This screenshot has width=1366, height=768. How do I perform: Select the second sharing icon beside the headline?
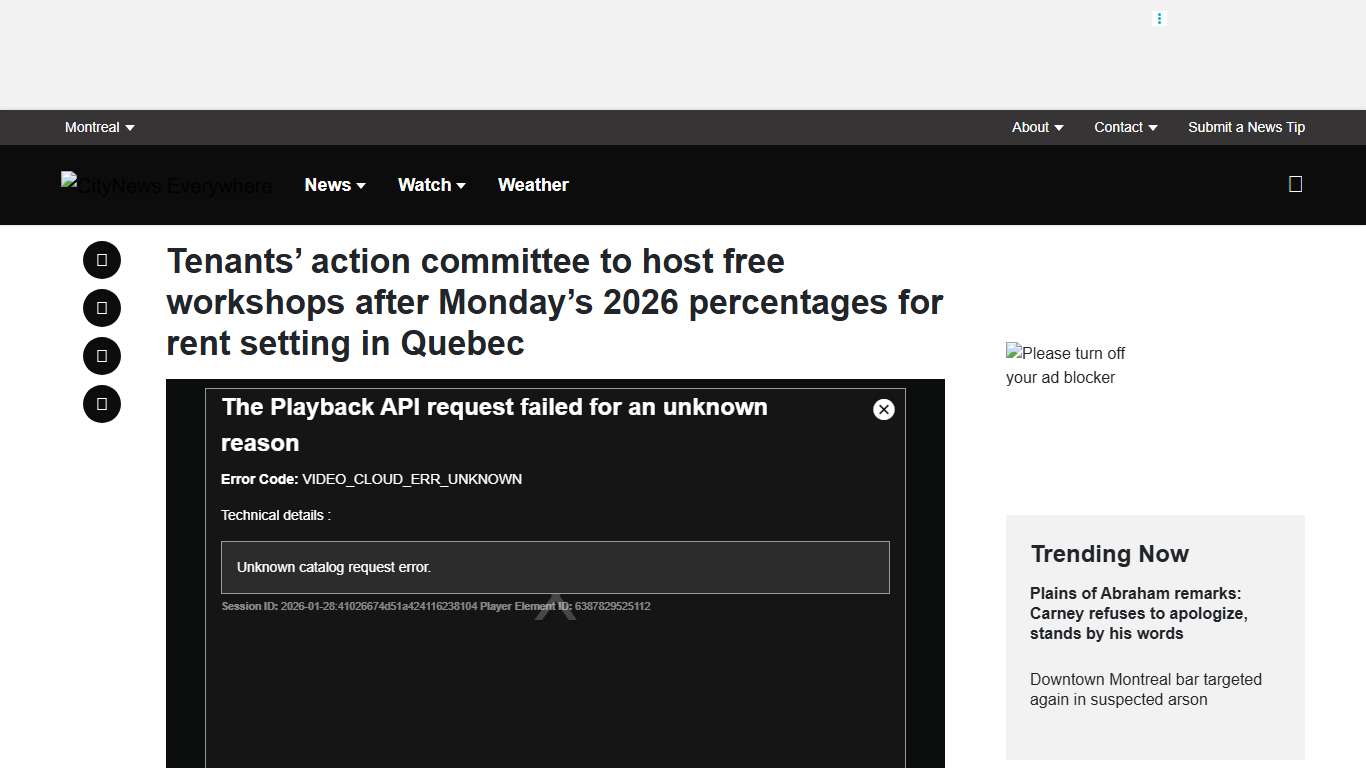[101, 308]
